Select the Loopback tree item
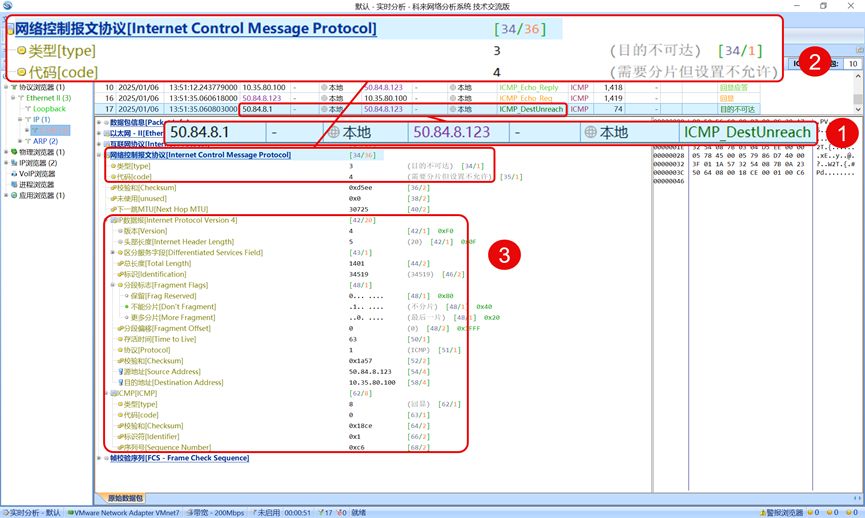The height and width of the screenshot is (518, 865). click(x=49, y=109)
